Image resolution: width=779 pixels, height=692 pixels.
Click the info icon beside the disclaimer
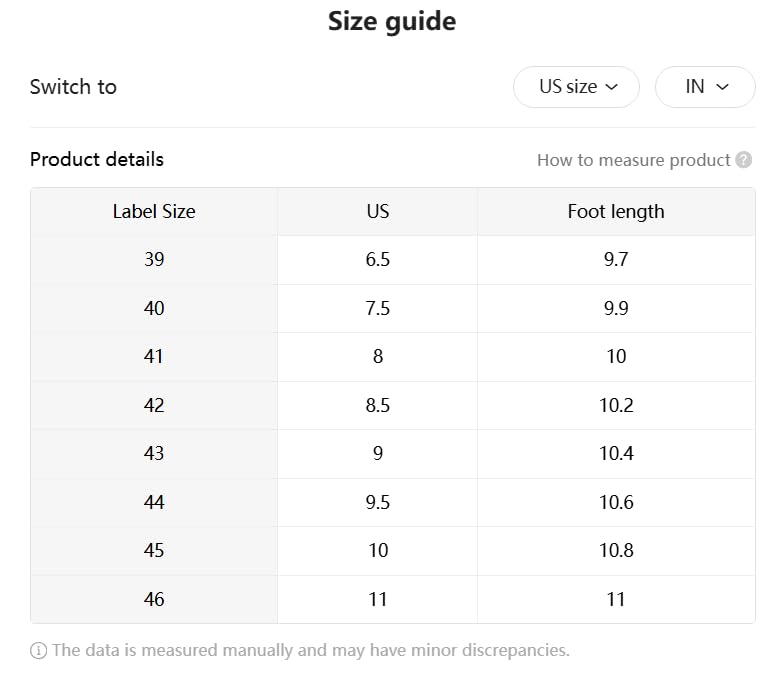coord(38,651)
